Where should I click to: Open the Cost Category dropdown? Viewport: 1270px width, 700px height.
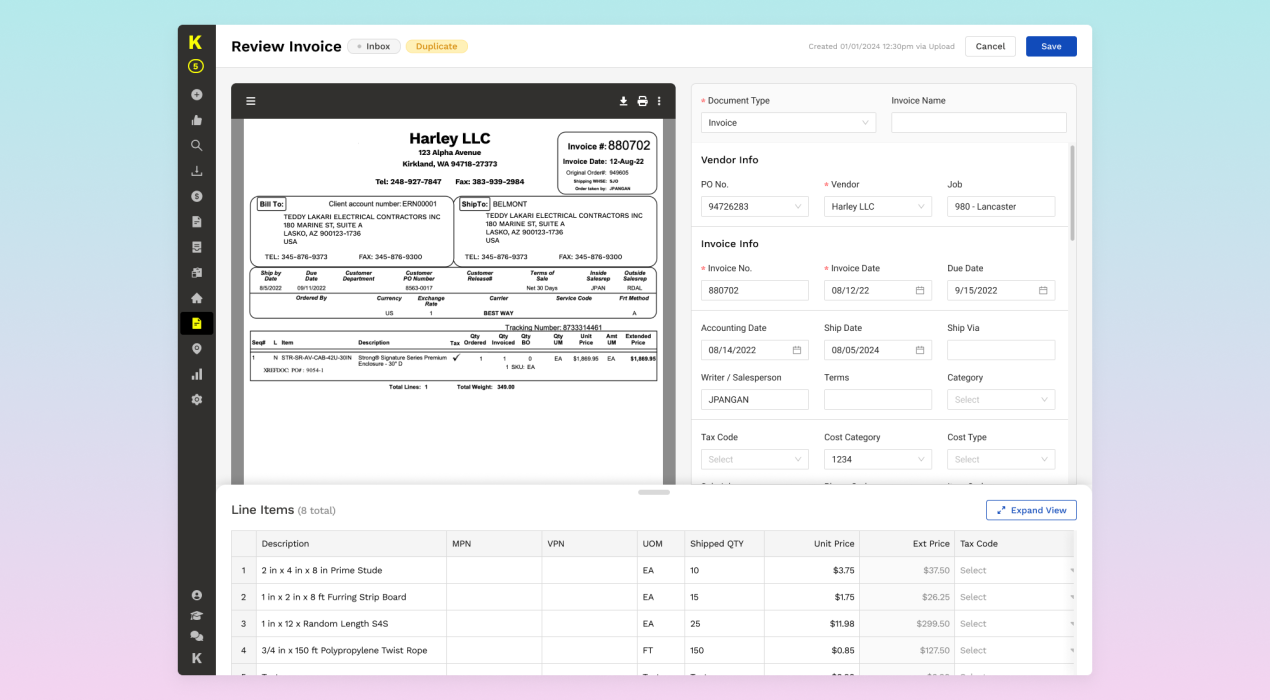coord(877,460)
